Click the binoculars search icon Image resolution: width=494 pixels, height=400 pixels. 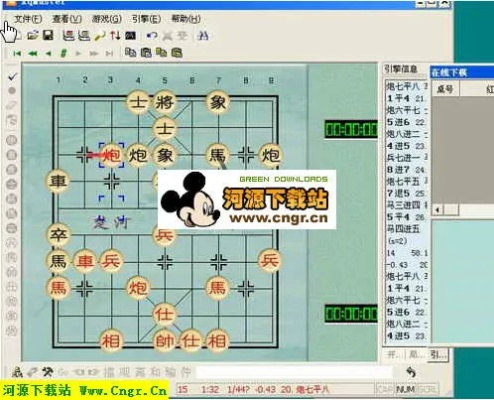(x=203, y=35)
